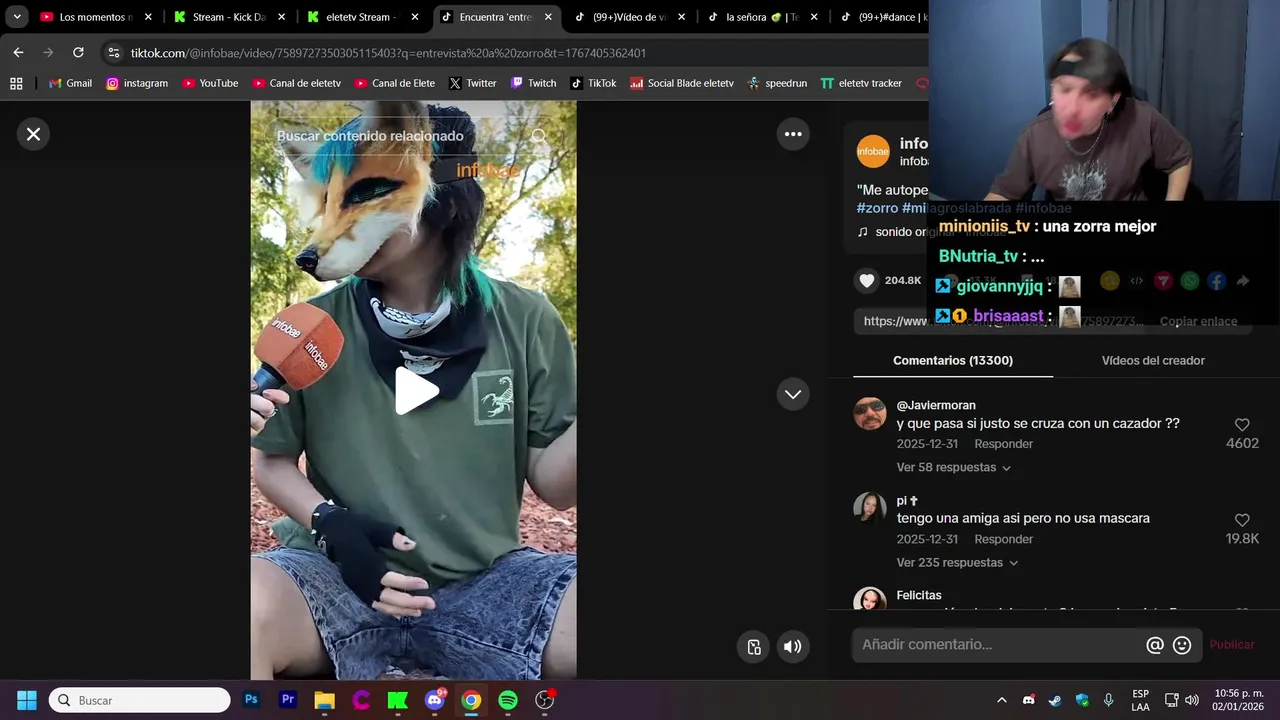Open 'Social Blade eletetv' bookmark
Screen dimensions: 1280x720
pos(682,83)
